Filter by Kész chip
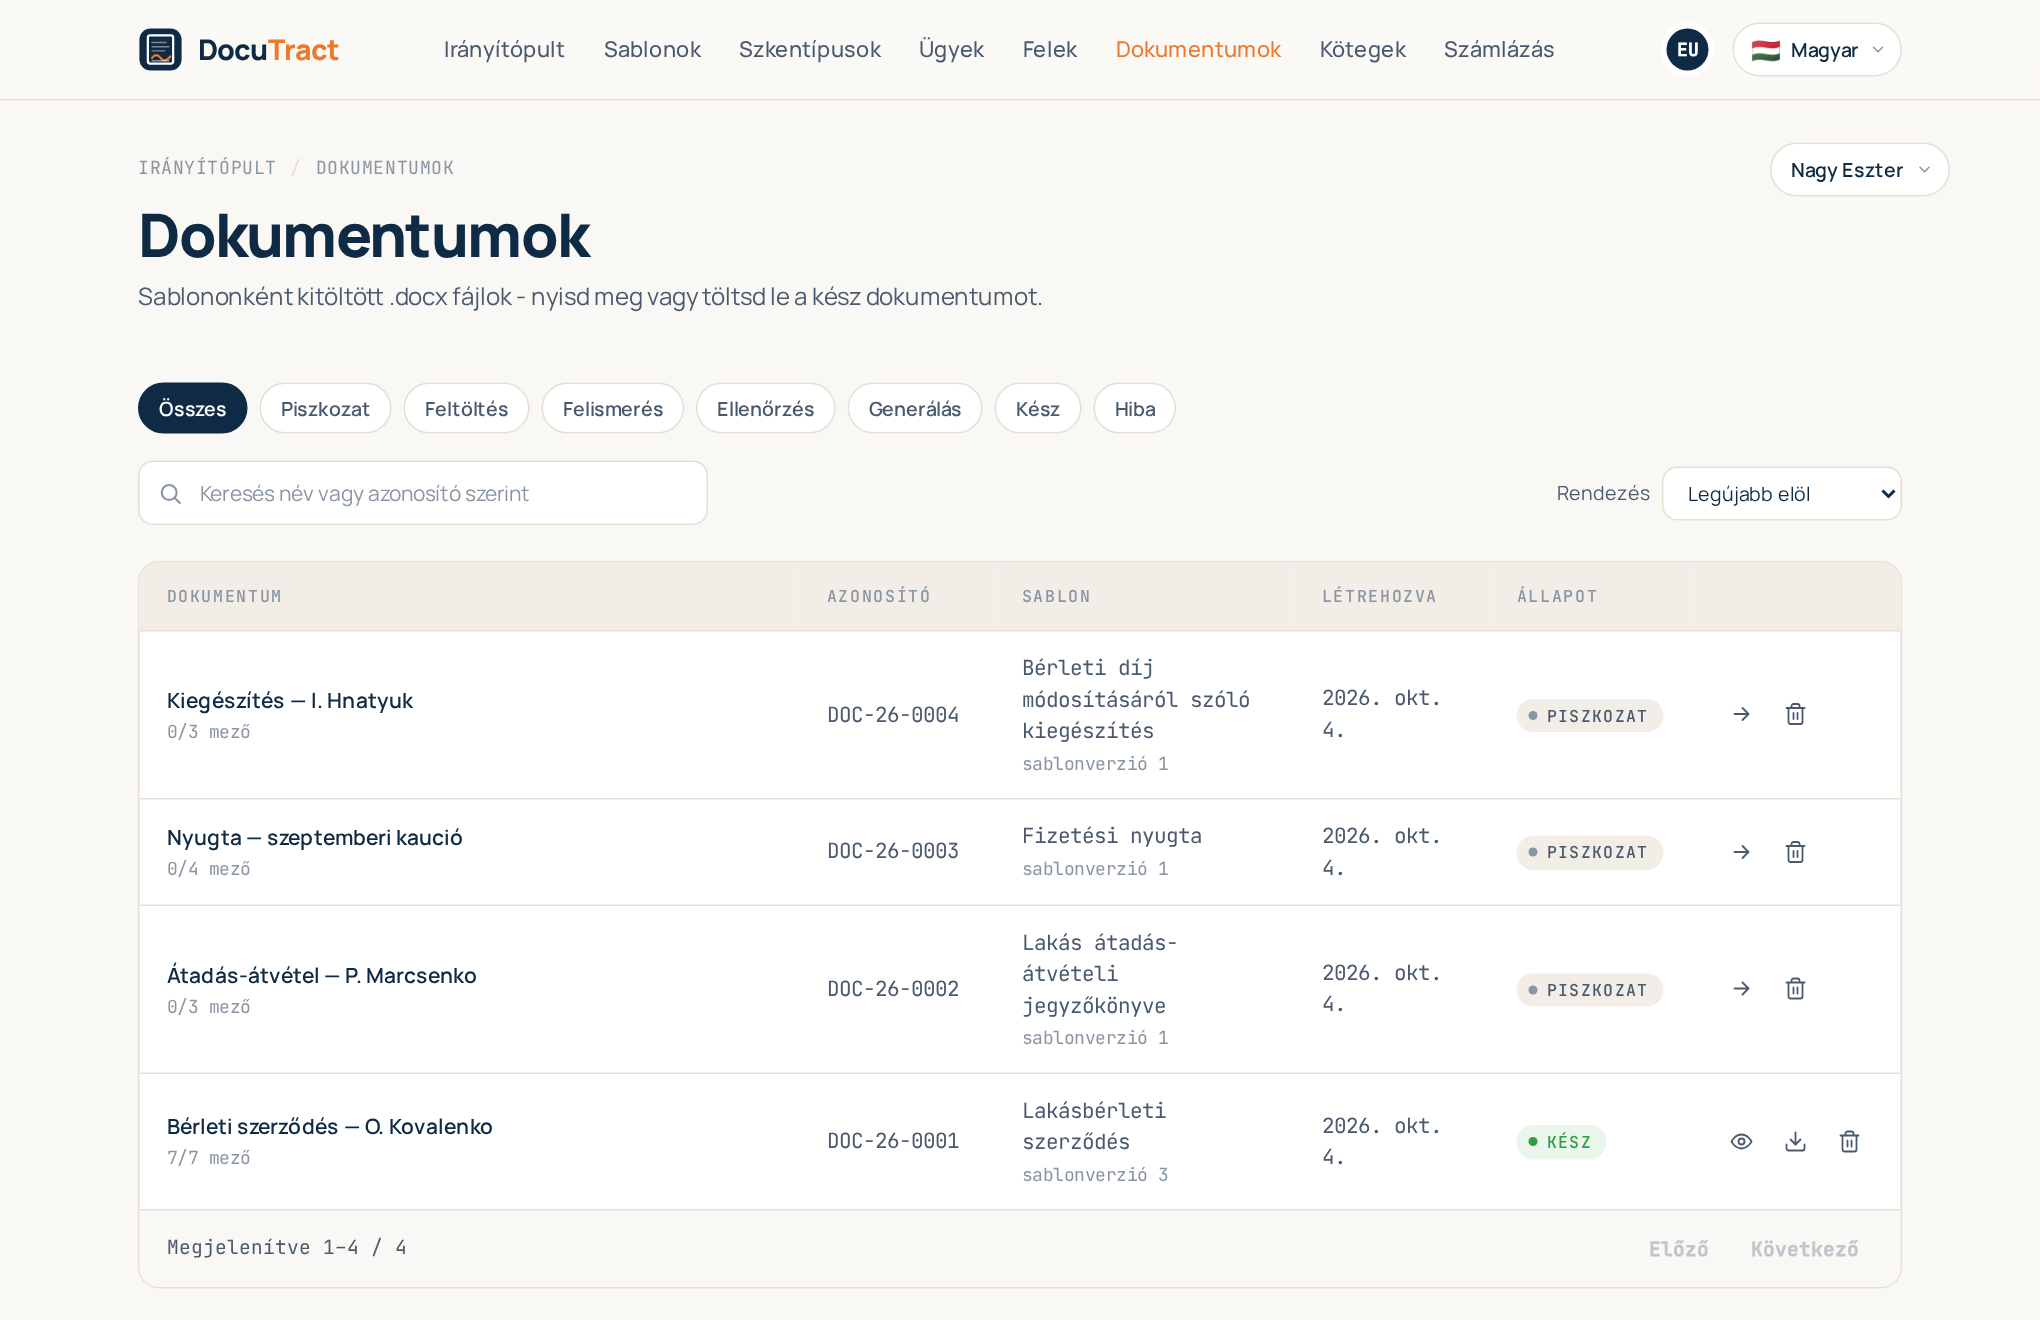 click(x=1037, y=408)
